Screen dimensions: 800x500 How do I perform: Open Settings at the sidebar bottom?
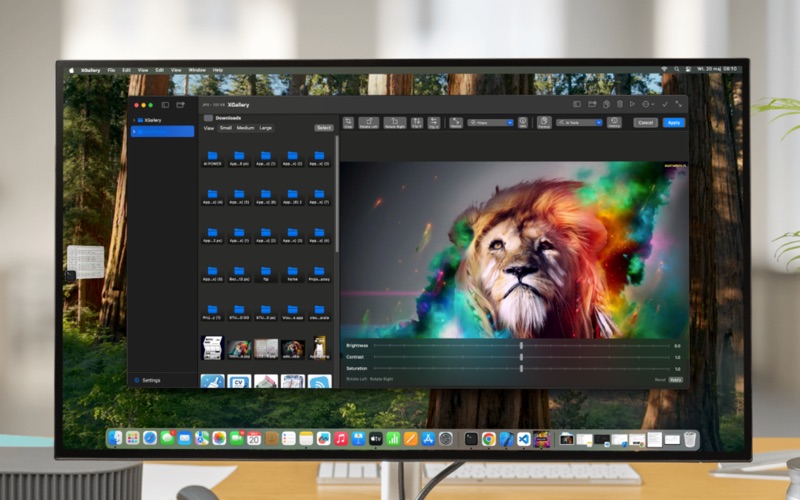[x=147, y=380]
